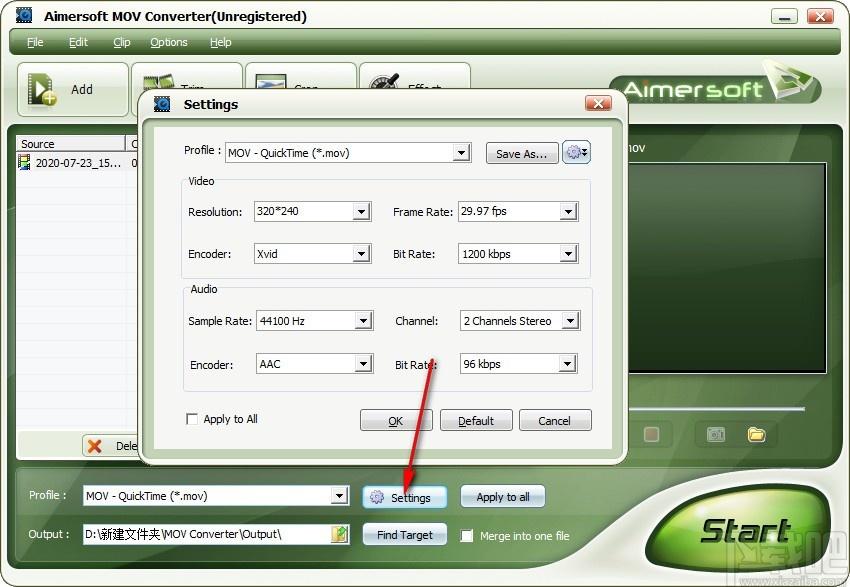Open the Help menu
850x587 pixels.
[221, 42]
